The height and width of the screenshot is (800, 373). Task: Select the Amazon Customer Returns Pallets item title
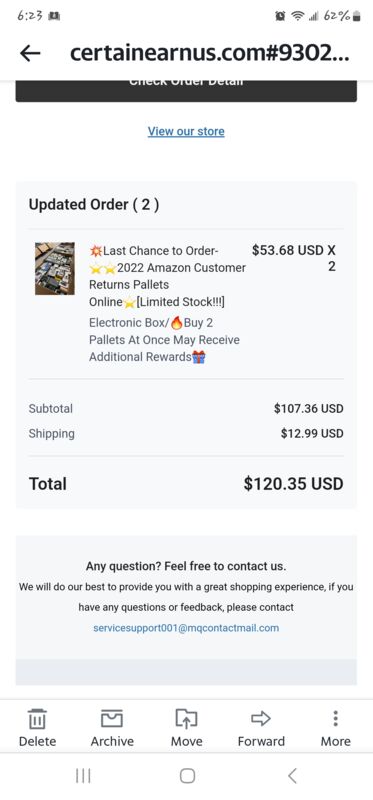point(167,276)
